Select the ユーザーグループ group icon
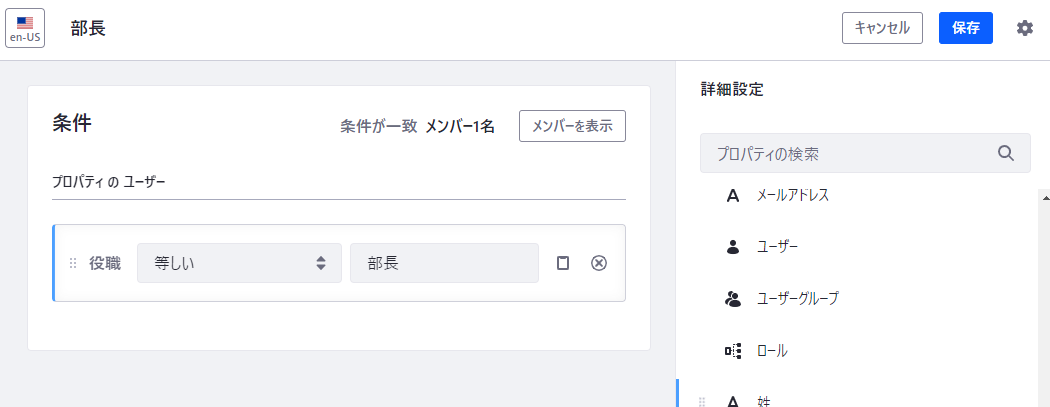This screenshot has height=407, width=1050. point(732,298)
